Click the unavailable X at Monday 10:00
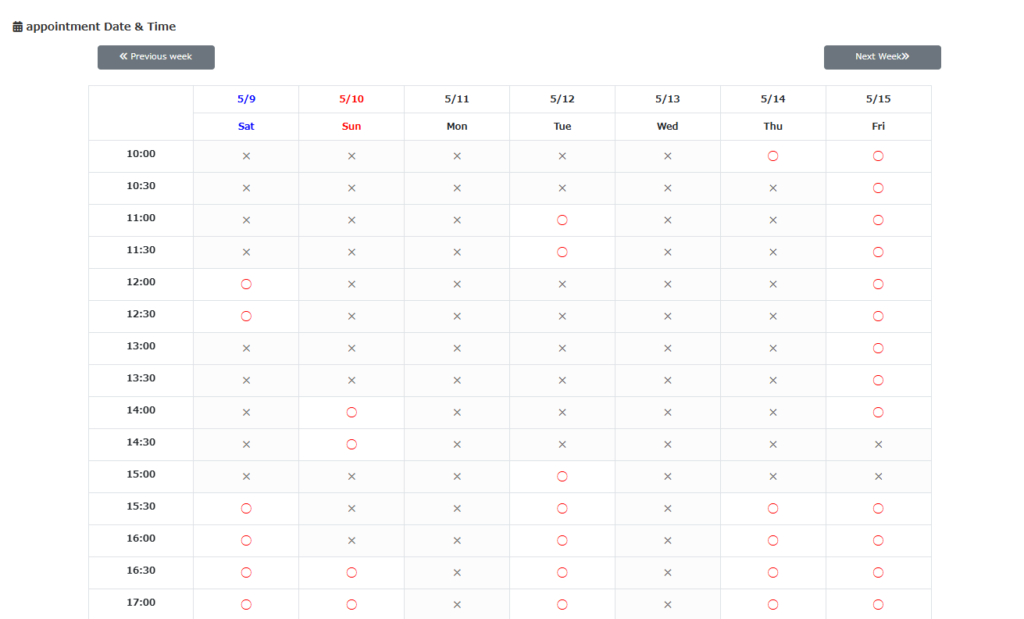 [457, 156]
